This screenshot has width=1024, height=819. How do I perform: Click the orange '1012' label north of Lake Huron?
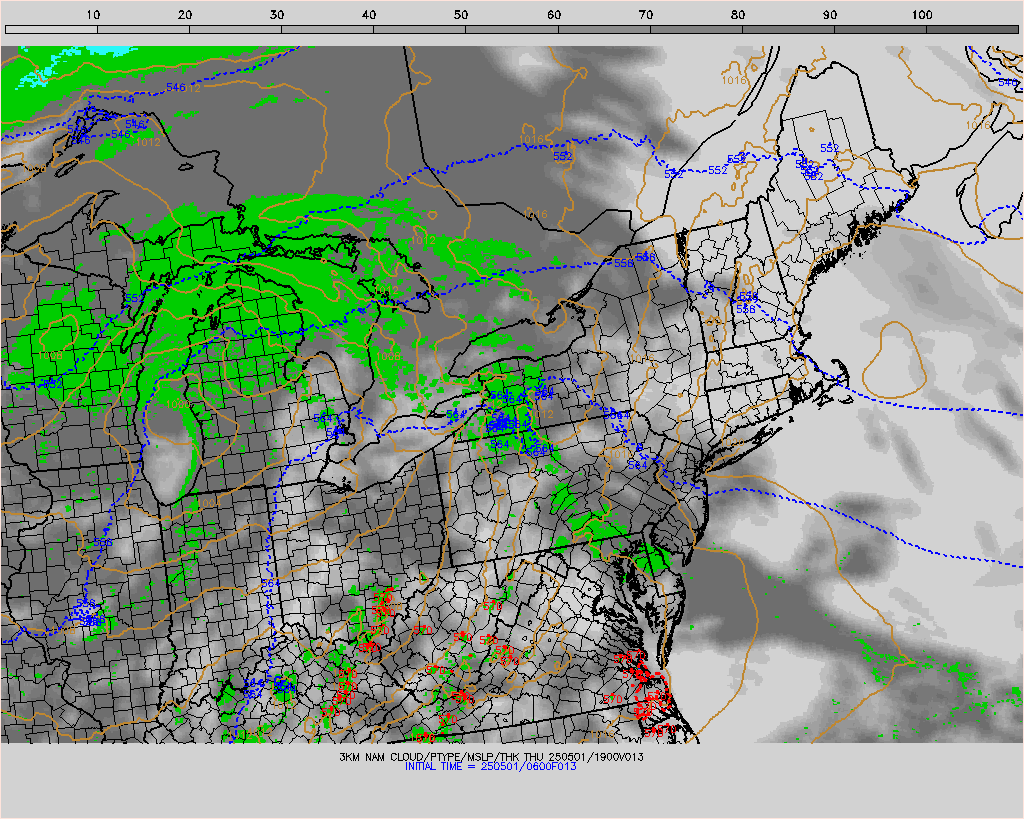(x=423, y=240)
